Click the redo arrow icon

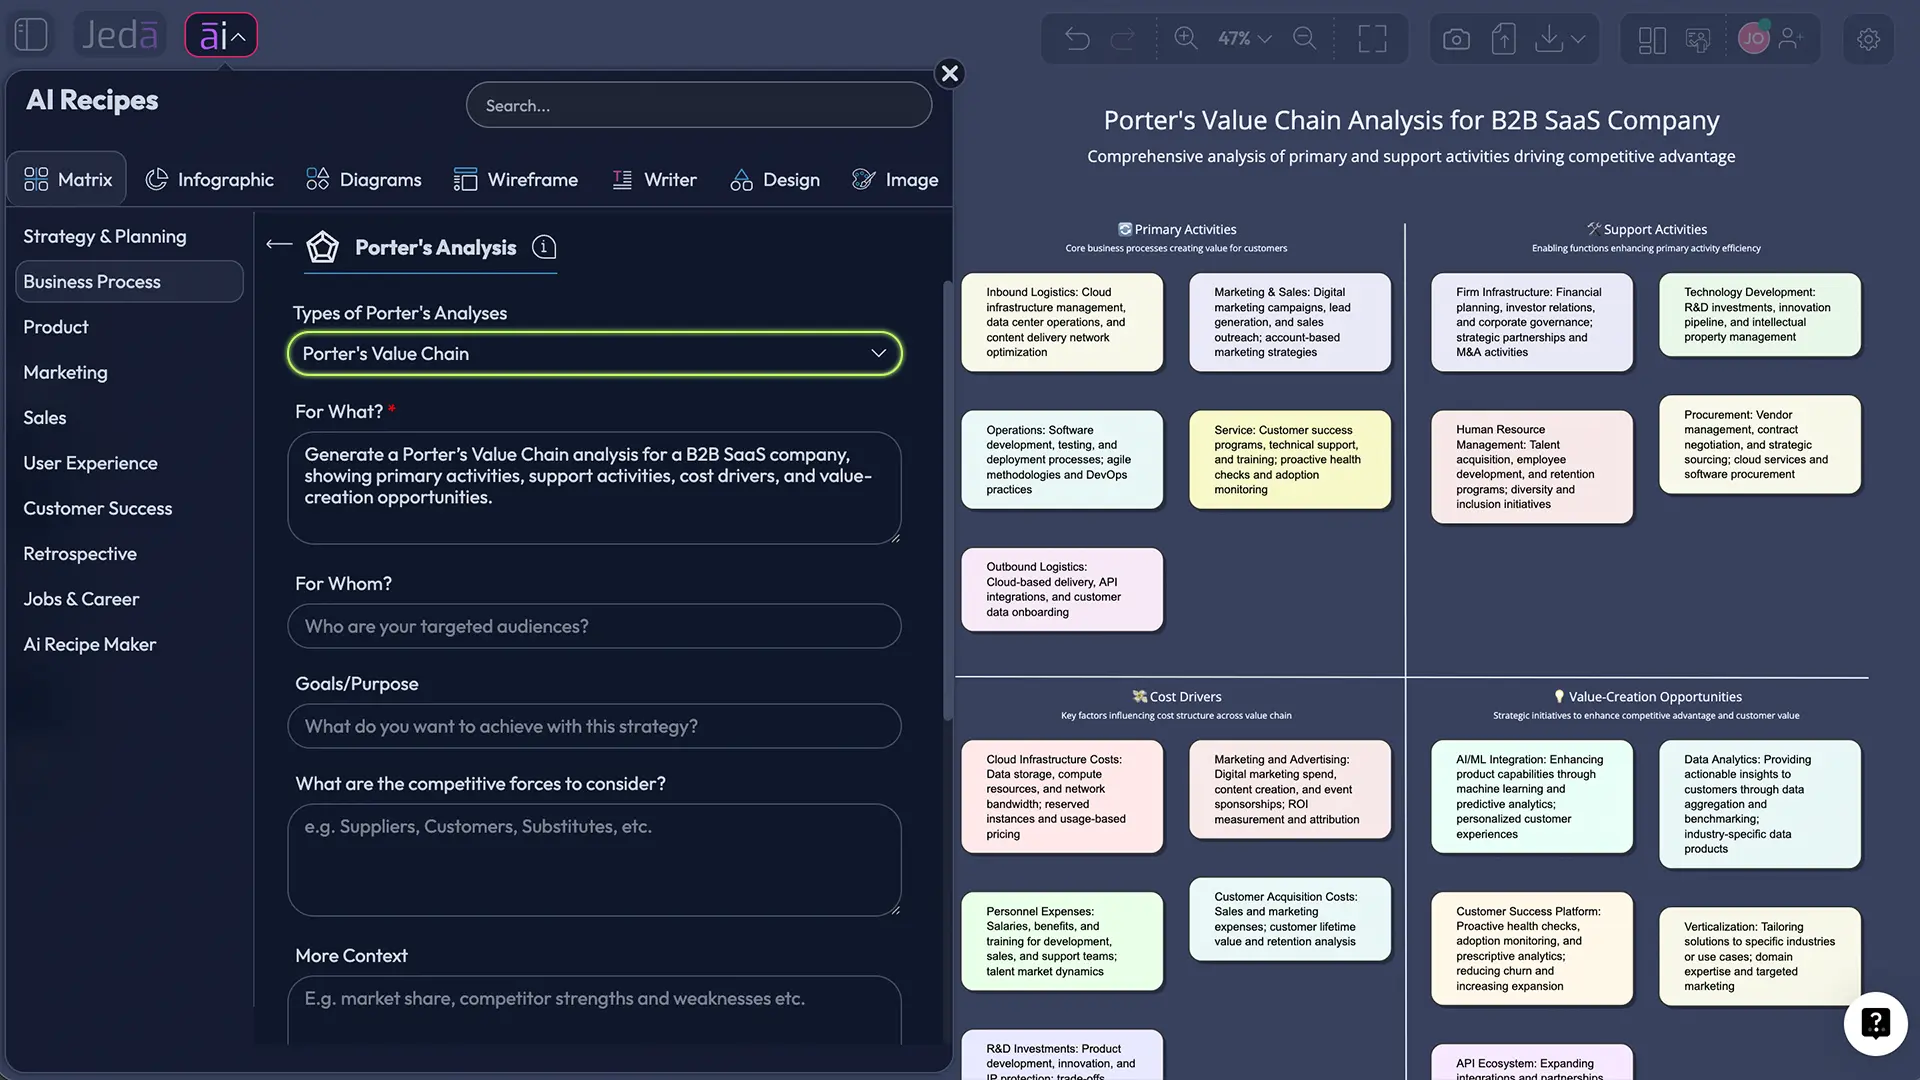coord(1123,39)
